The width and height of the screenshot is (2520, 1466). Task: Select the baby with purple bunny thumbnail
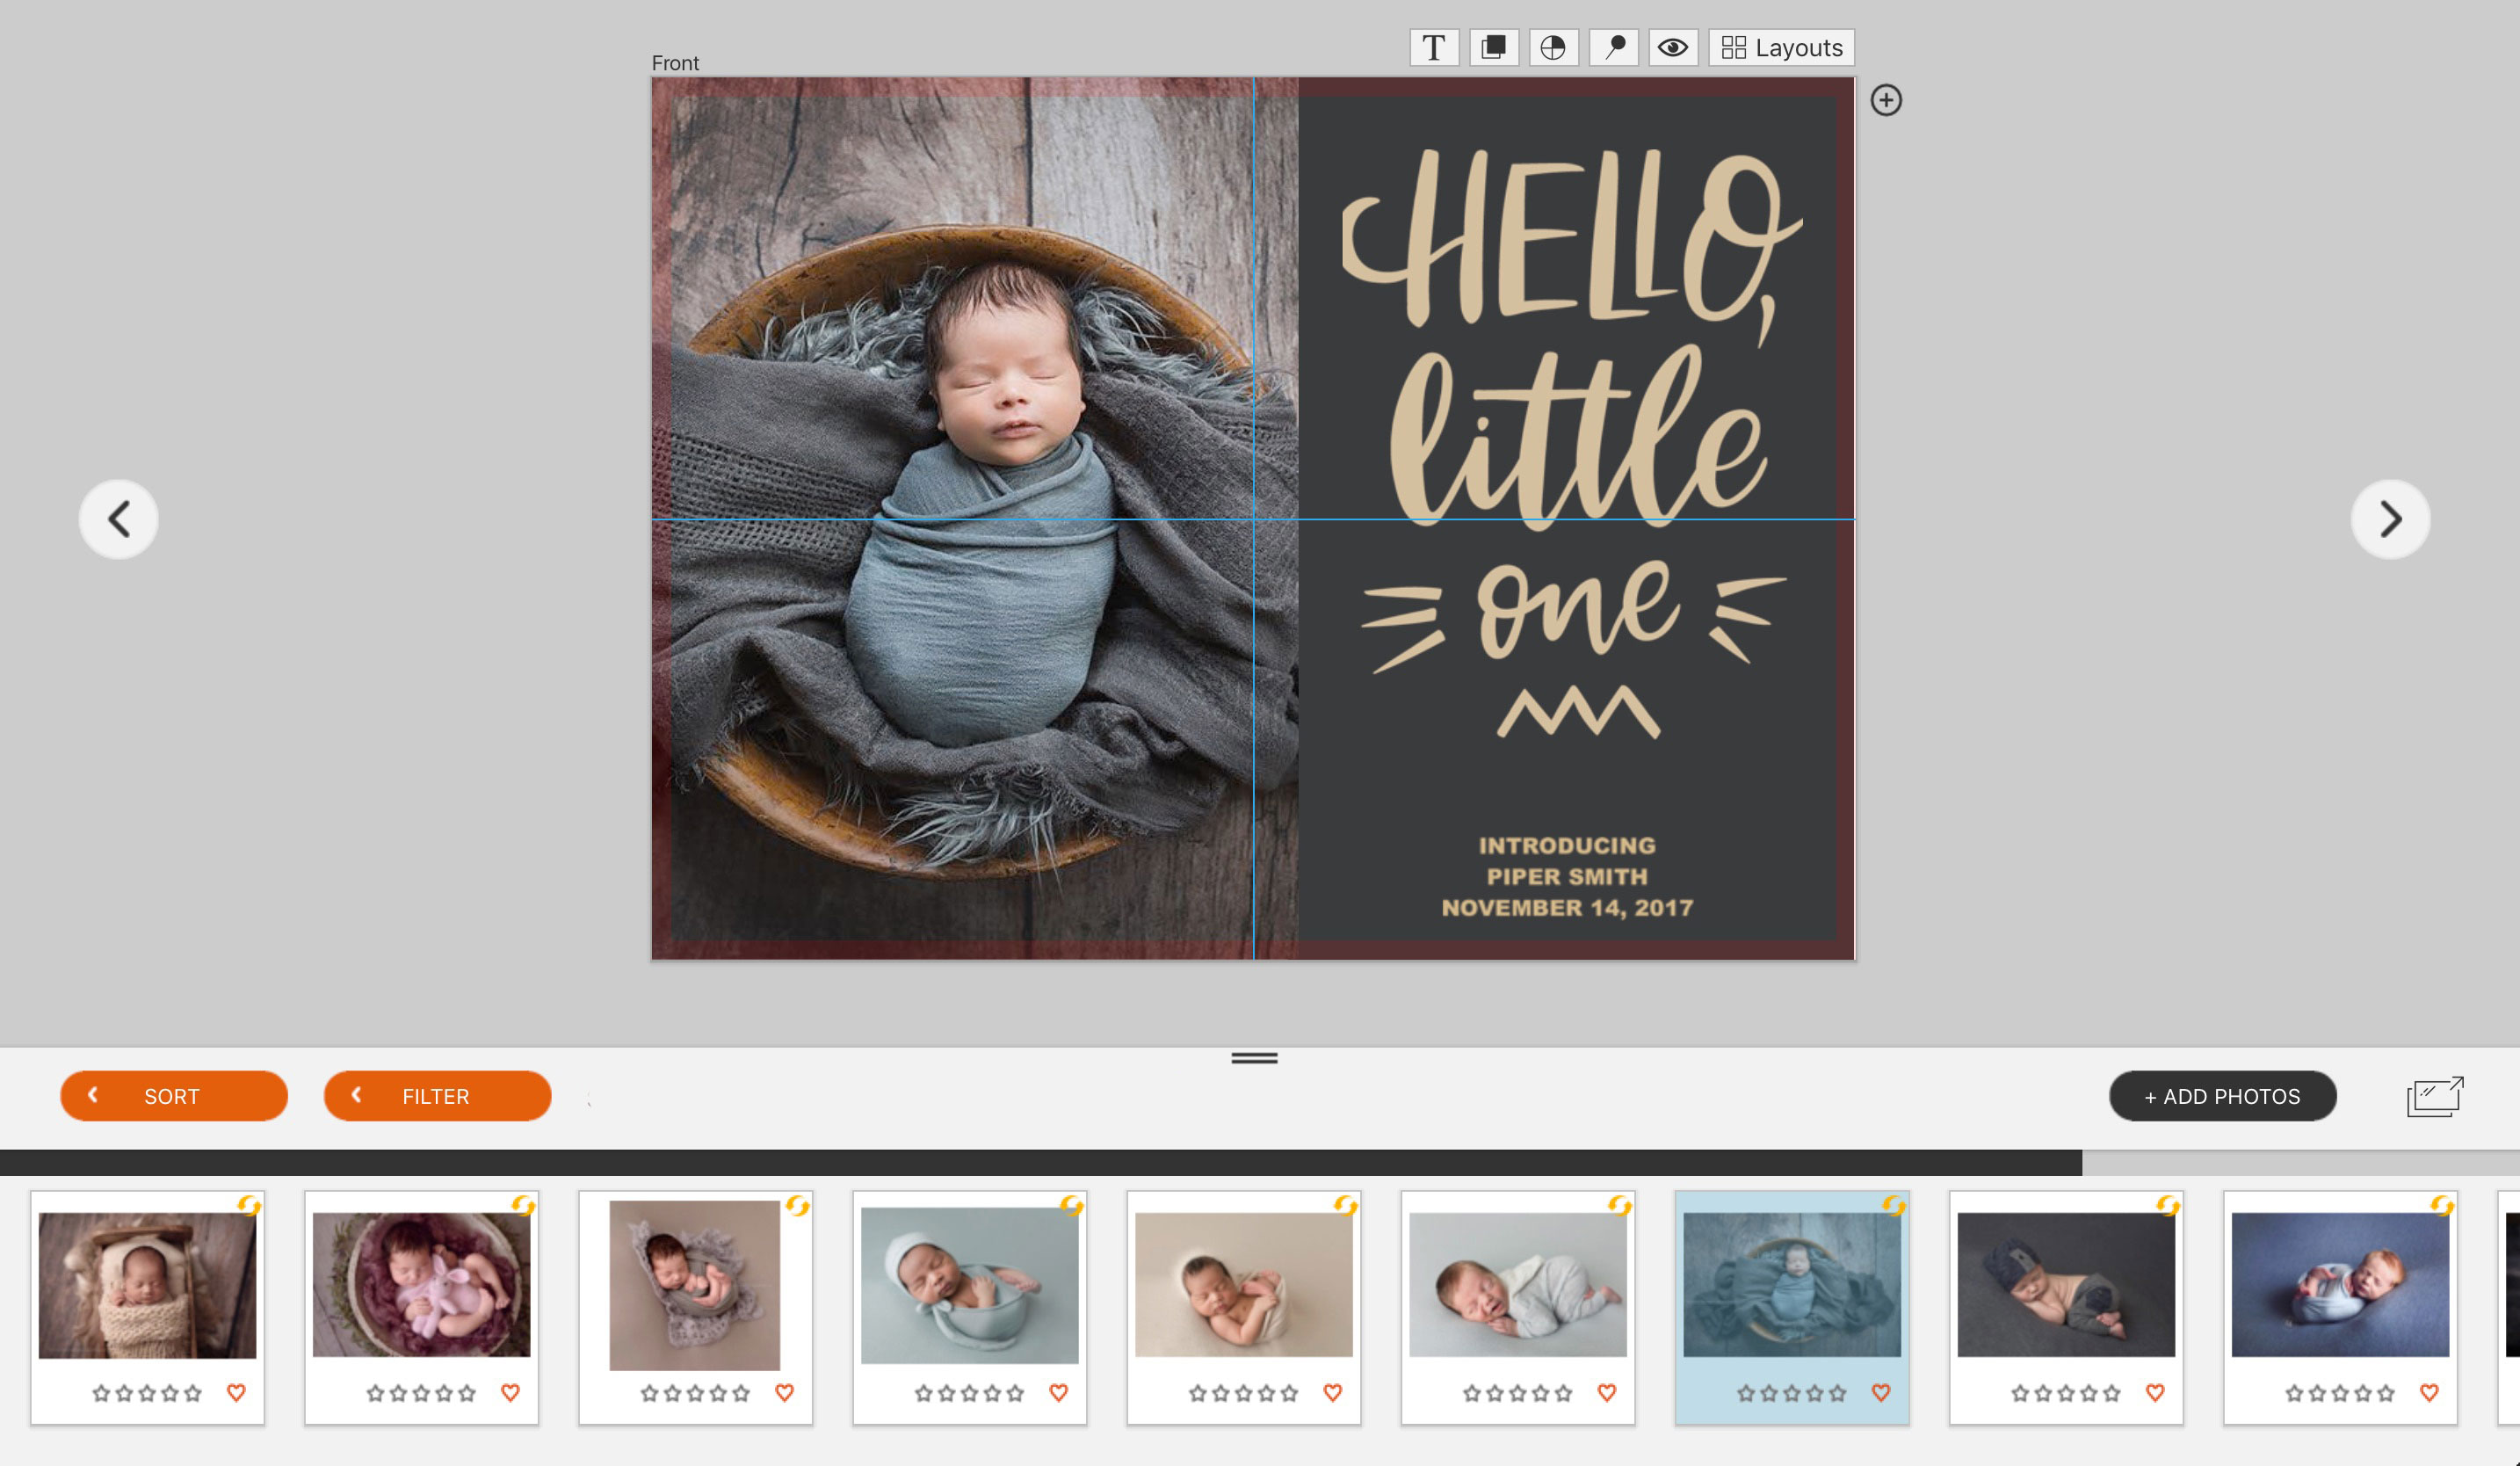[x=421, y=1285]
